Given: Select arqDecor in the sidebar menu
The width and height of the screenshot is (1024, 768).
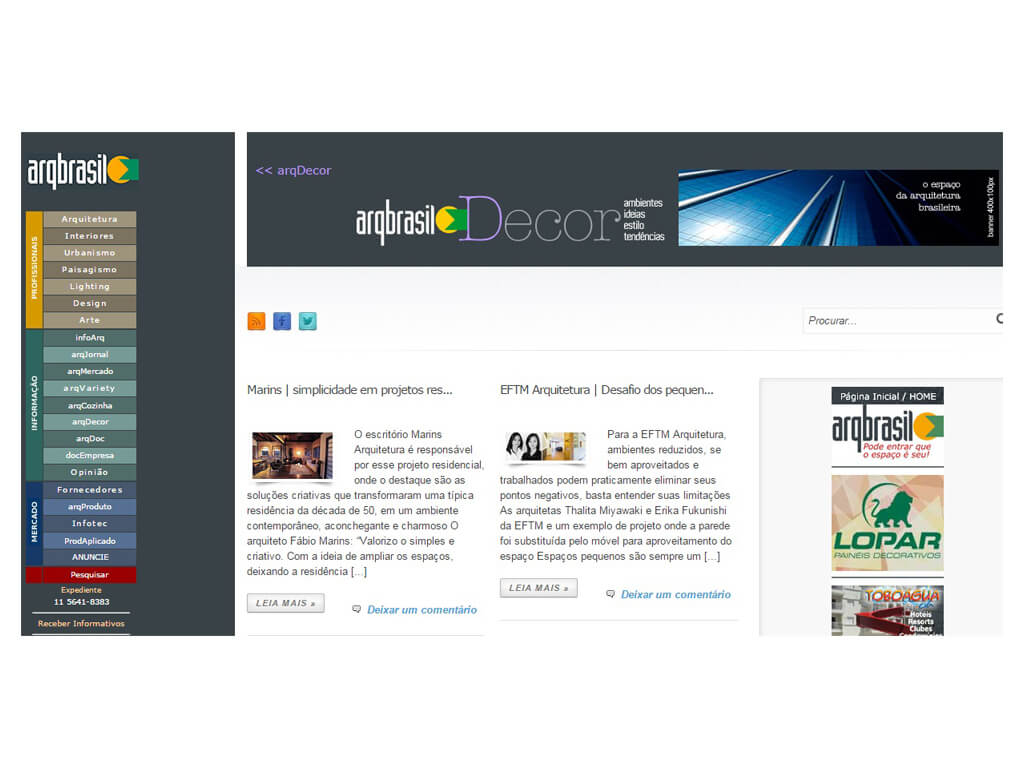Looking at the screenshot, I should coord(89,422).
